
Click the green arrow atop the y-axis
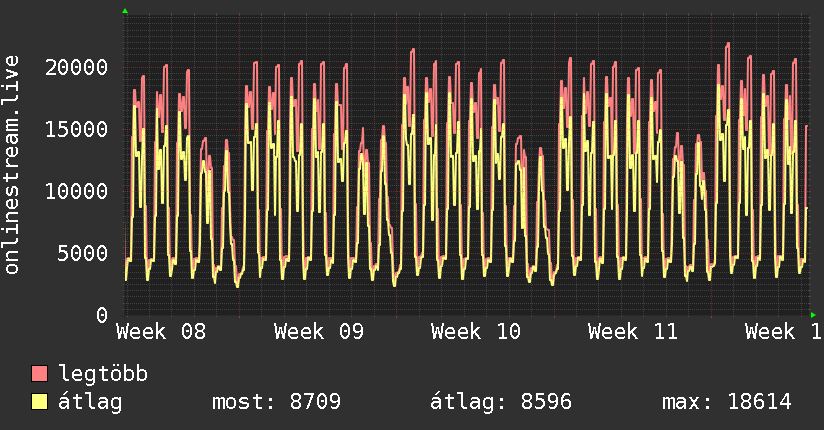point(125,11)
